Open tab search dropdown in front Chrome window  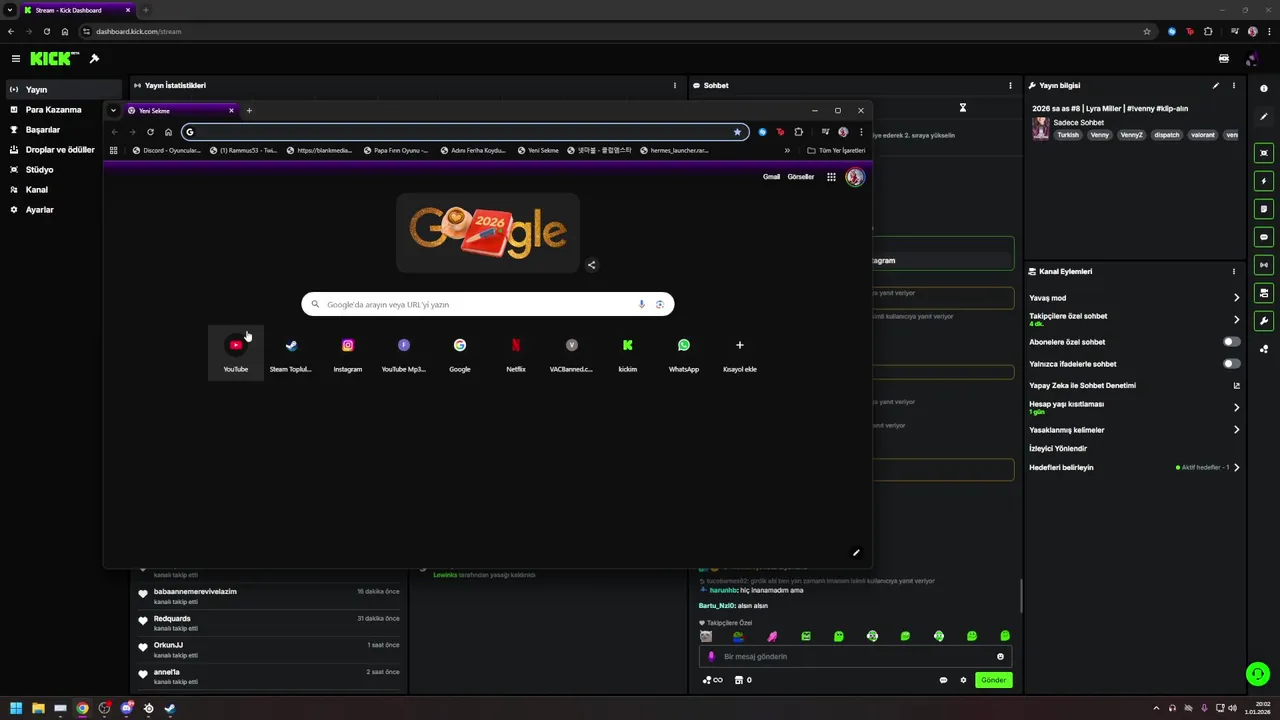tap(113, 111)
